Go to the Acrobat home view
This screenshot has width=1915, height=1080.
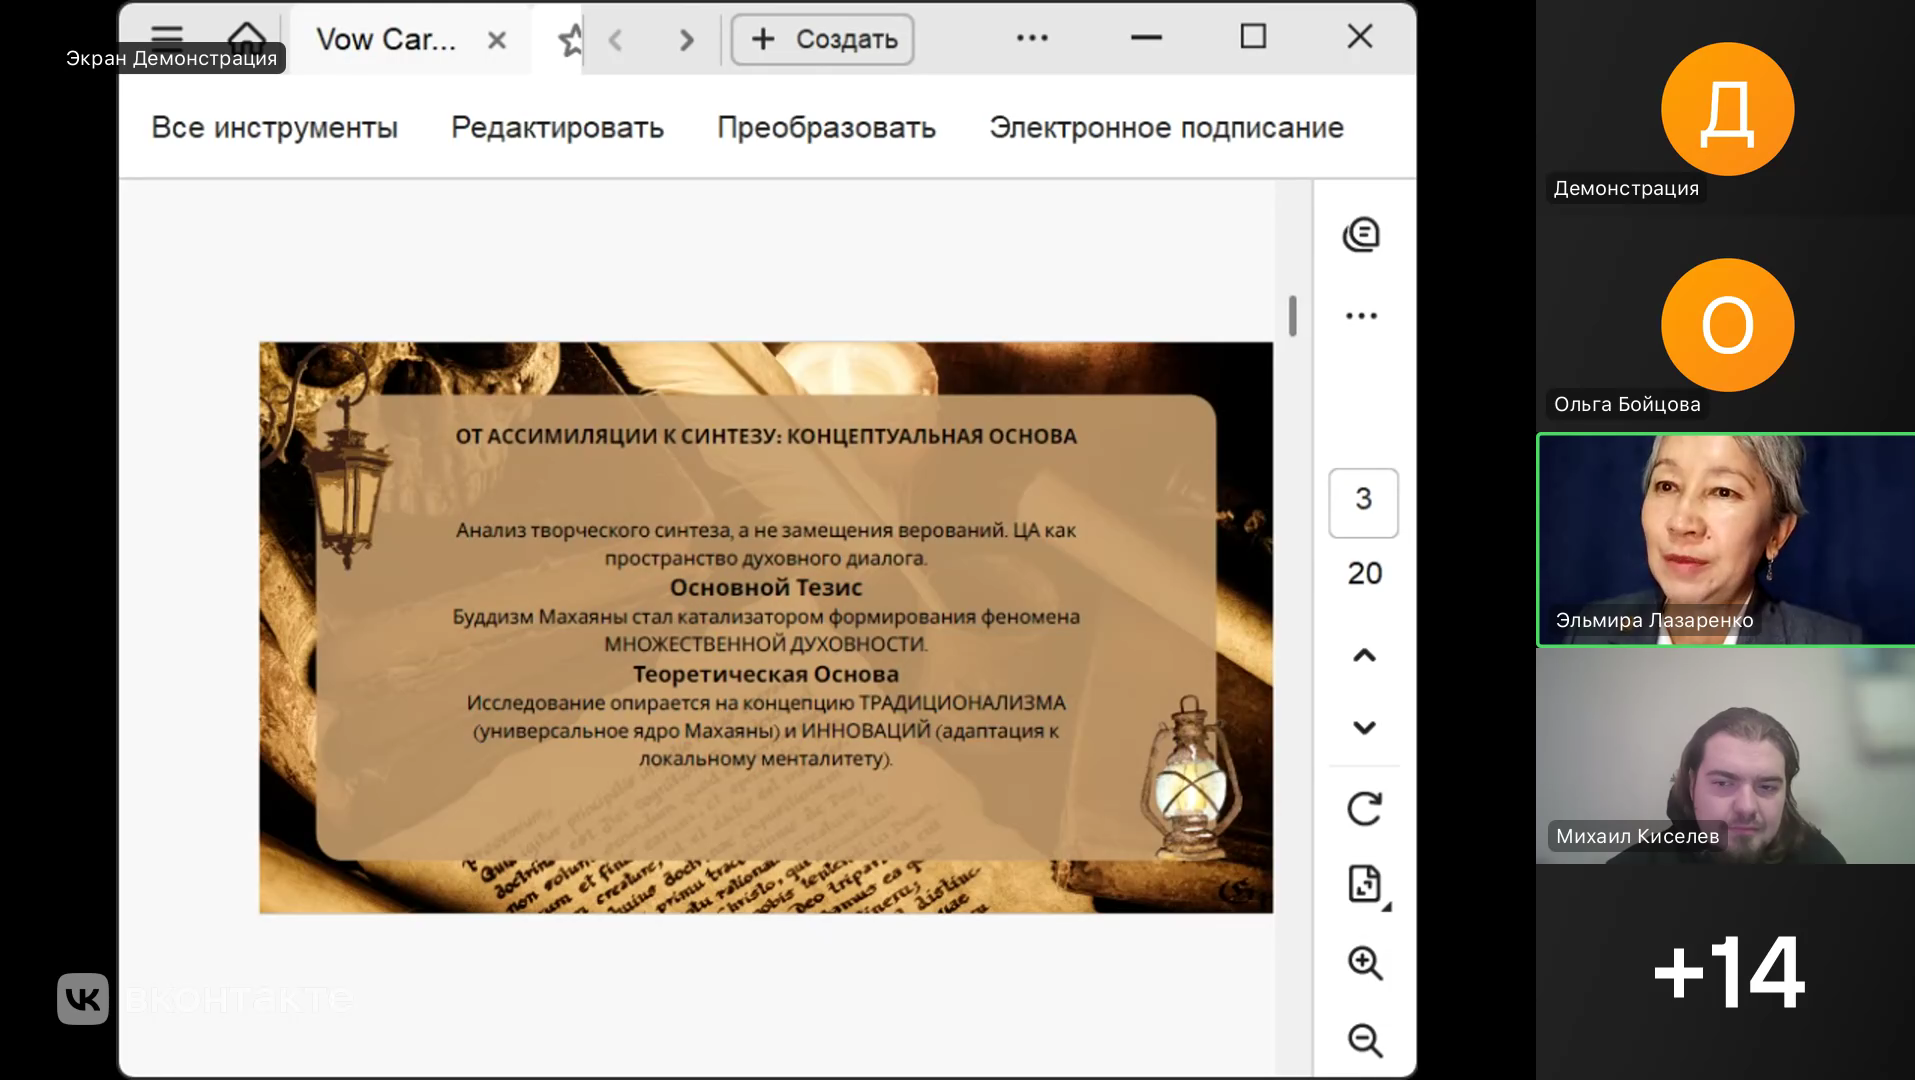pyautogui.click(x=246, y=36)
